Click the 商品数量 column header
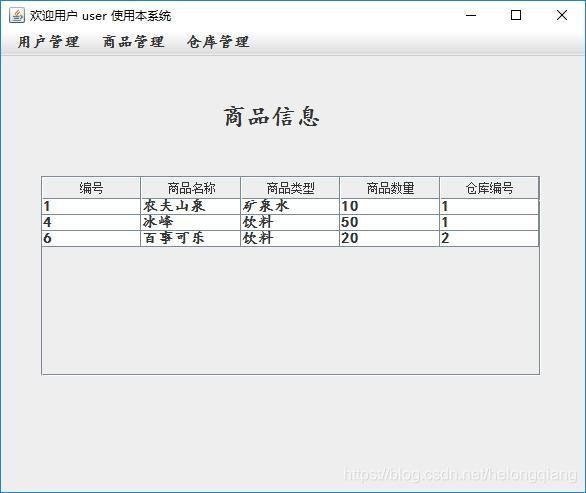 [390, 188]
